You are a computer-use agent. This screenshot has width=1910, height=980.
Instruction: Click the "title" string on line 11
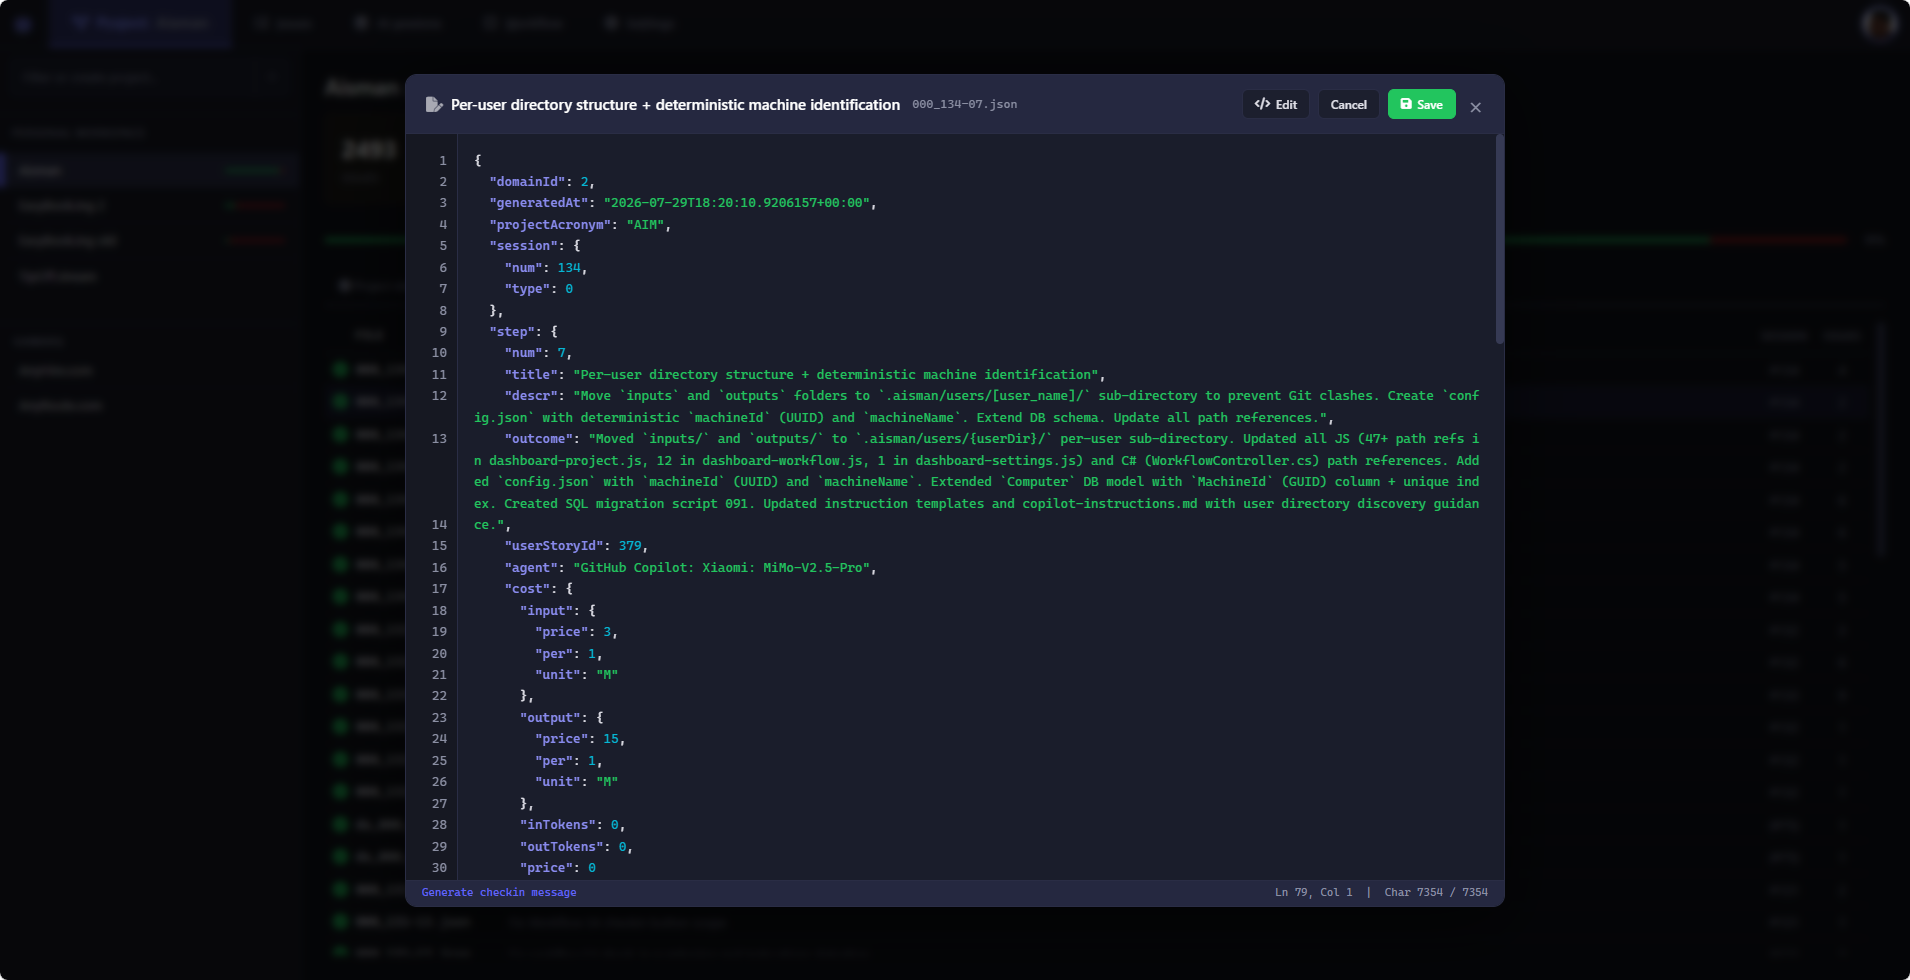835,375
